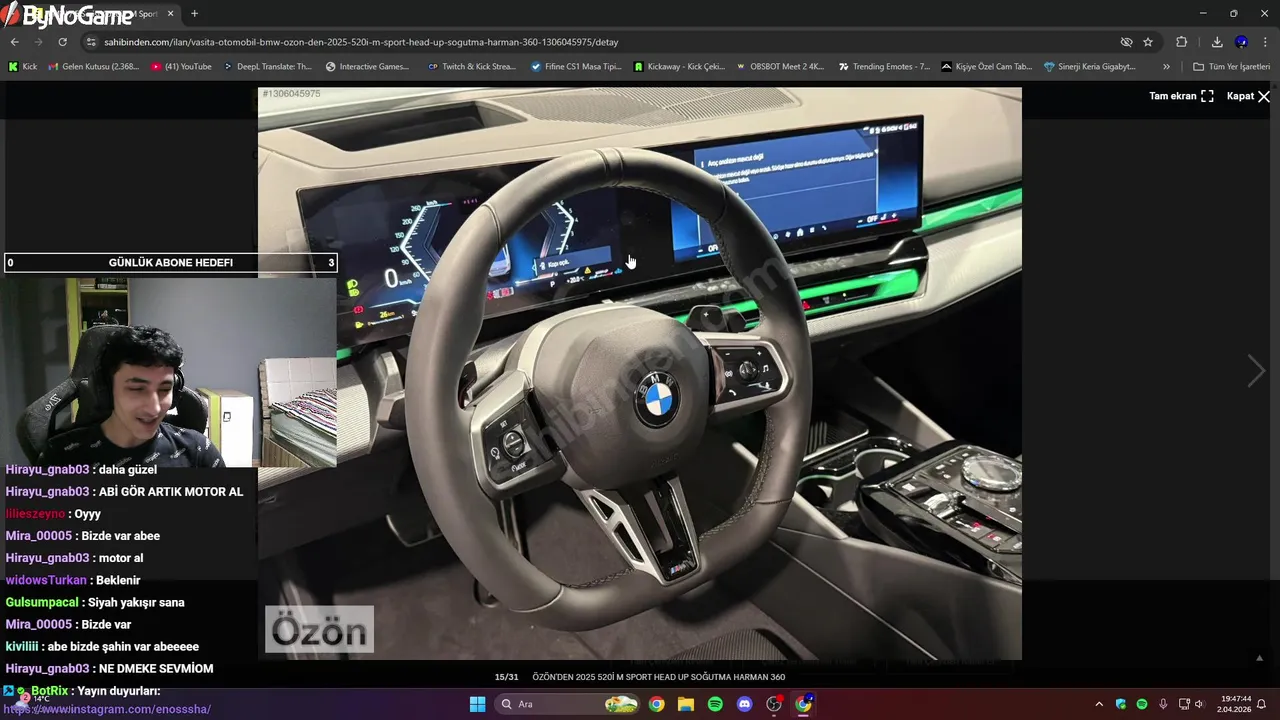
Task: Open the Kickaway bookmark
Action: pyautogui.click(x=679, y=67)
